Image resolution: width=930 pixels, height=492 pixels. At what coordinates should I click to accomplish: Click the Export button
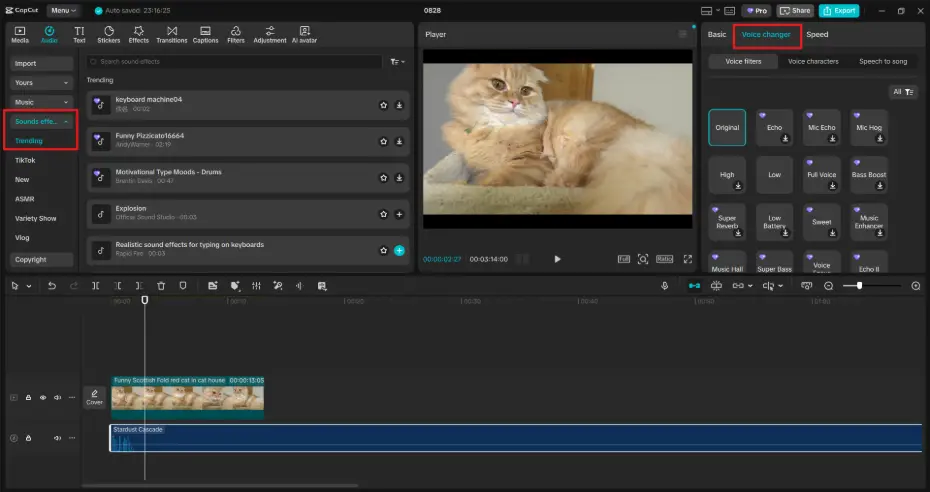[838, 10]
